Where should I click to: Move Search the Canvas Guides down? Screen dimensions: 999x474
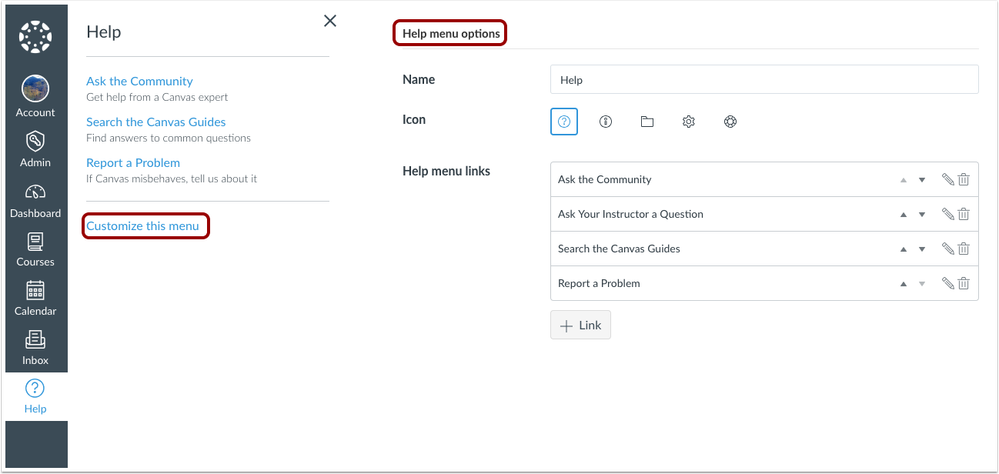922,249
